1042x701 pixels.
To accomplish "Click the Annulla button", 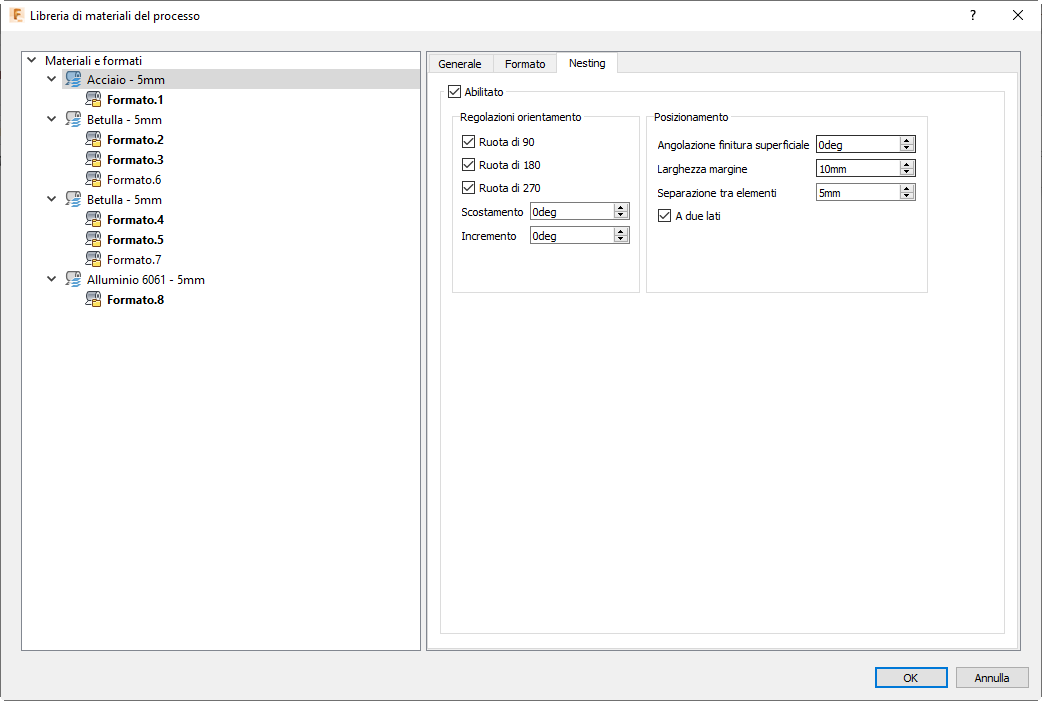I will pos(991,677).
